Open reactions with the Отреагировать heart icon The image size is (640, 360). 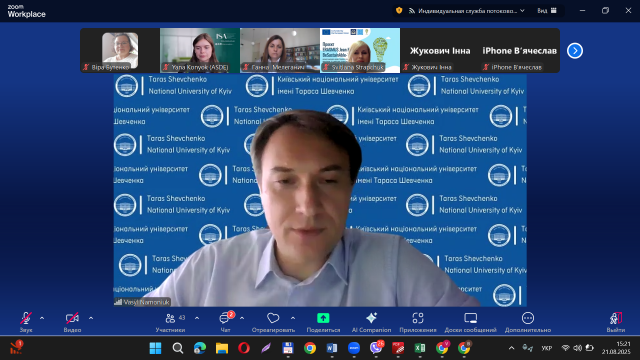pyautogui.click(x=273, y=322)
